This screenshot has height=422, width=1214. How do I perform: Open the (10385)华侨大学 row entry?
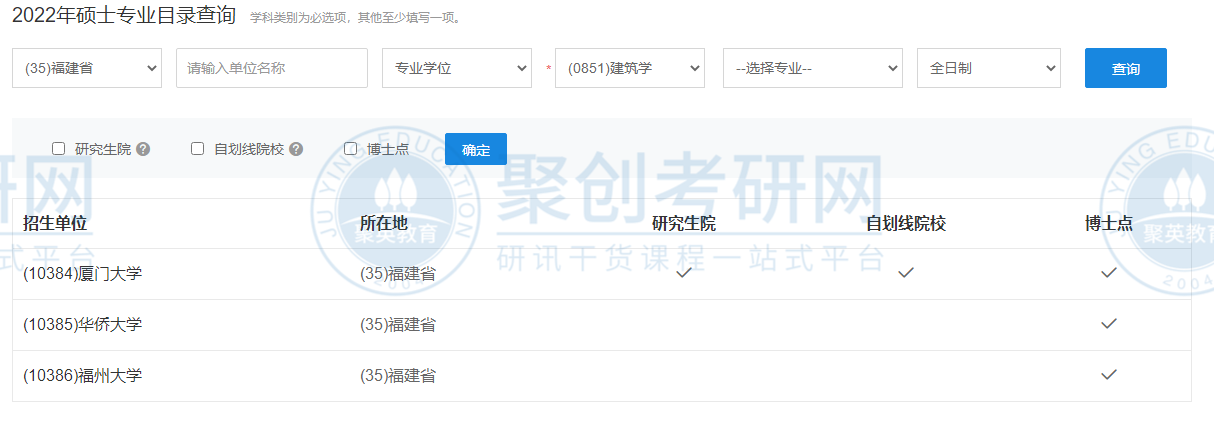(83, 324)
